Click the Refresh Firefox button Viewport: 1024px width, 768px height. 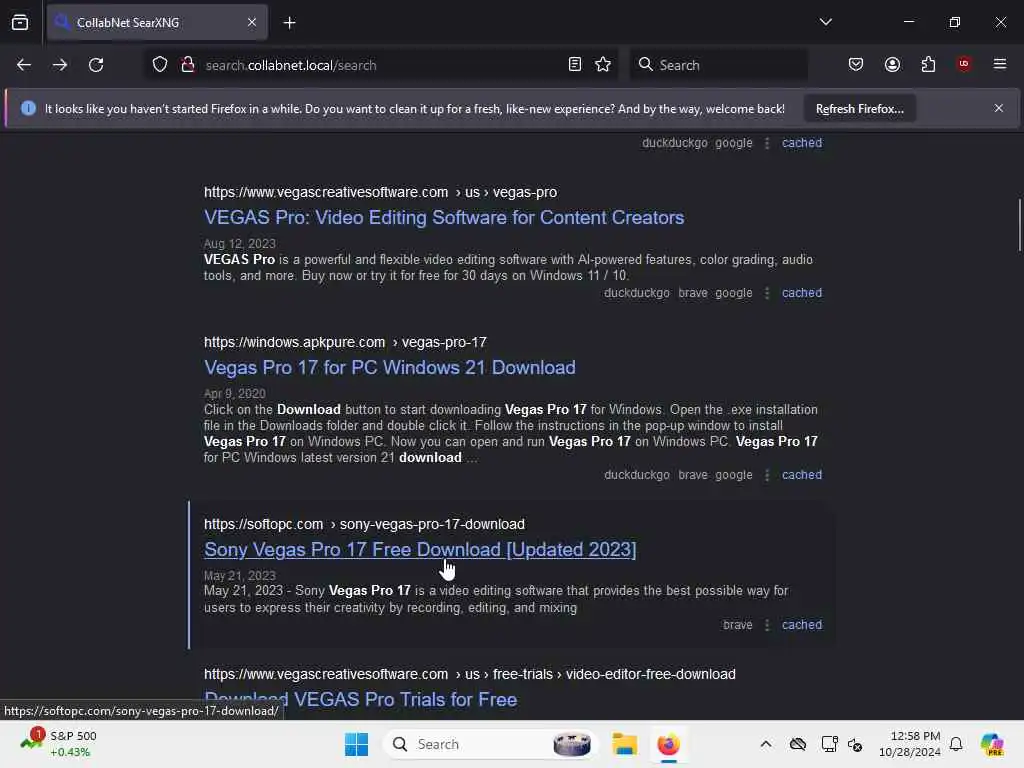click(859, 109)
